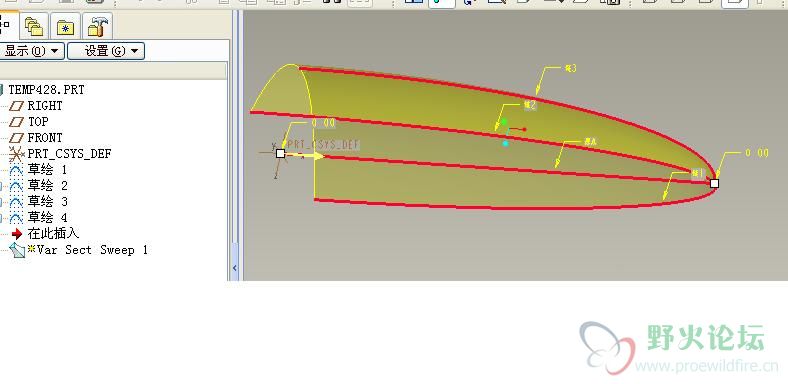This screenshot has height=384, width=788.
Task: Click the sweep end-point square handle at tip
Action: (x=714, y=183)
